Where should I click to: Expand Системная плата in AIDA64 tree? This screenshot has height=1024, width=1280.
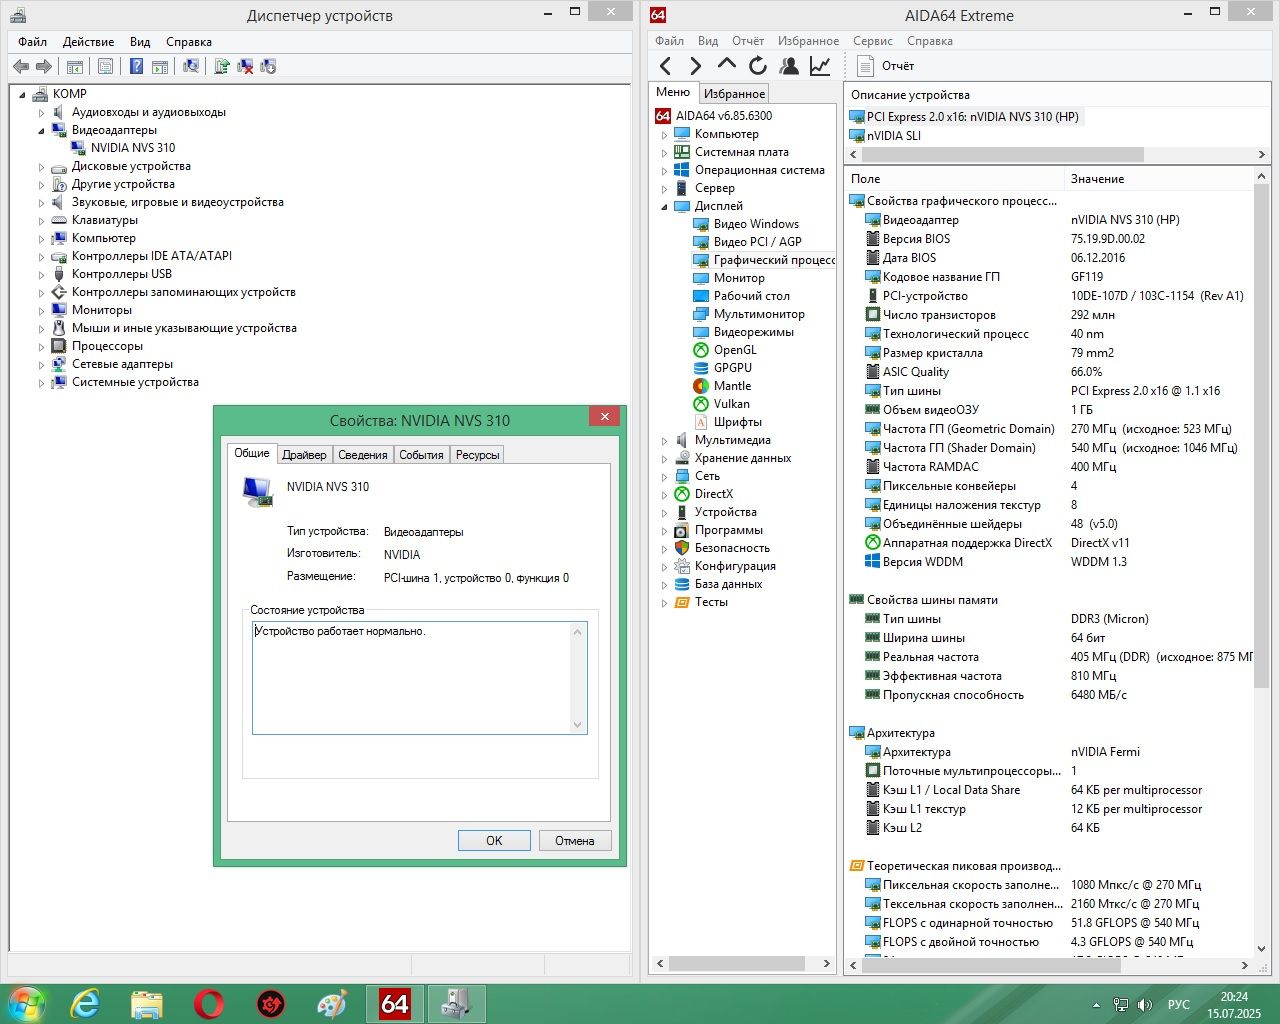[664, 153]
